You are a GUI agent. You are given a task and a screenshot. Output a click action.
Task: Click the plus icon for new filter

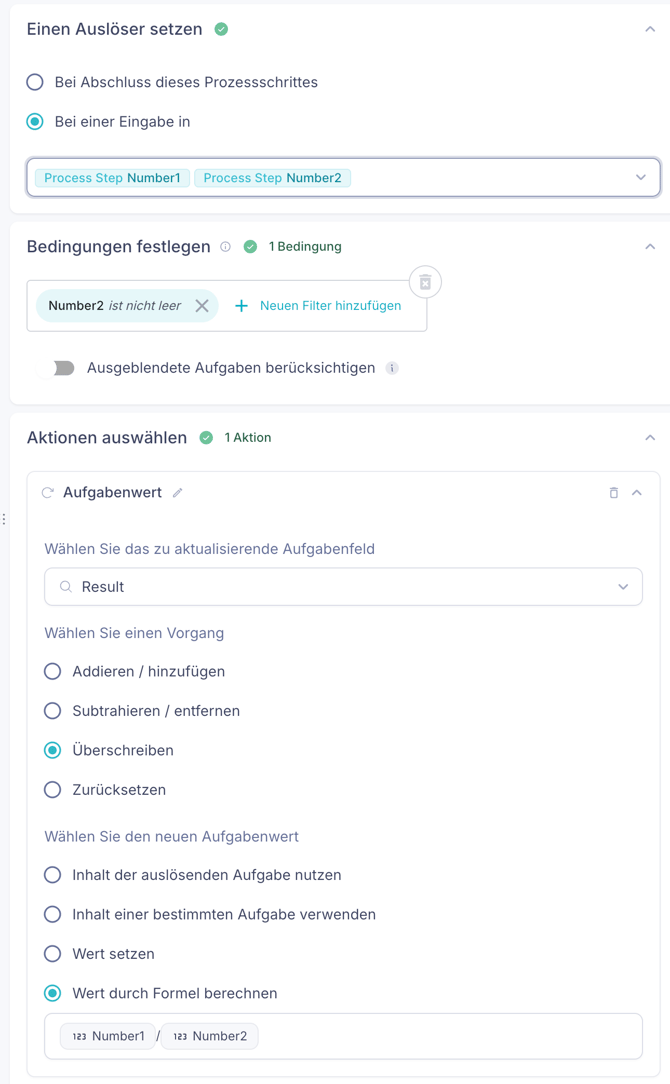[241, 306]
